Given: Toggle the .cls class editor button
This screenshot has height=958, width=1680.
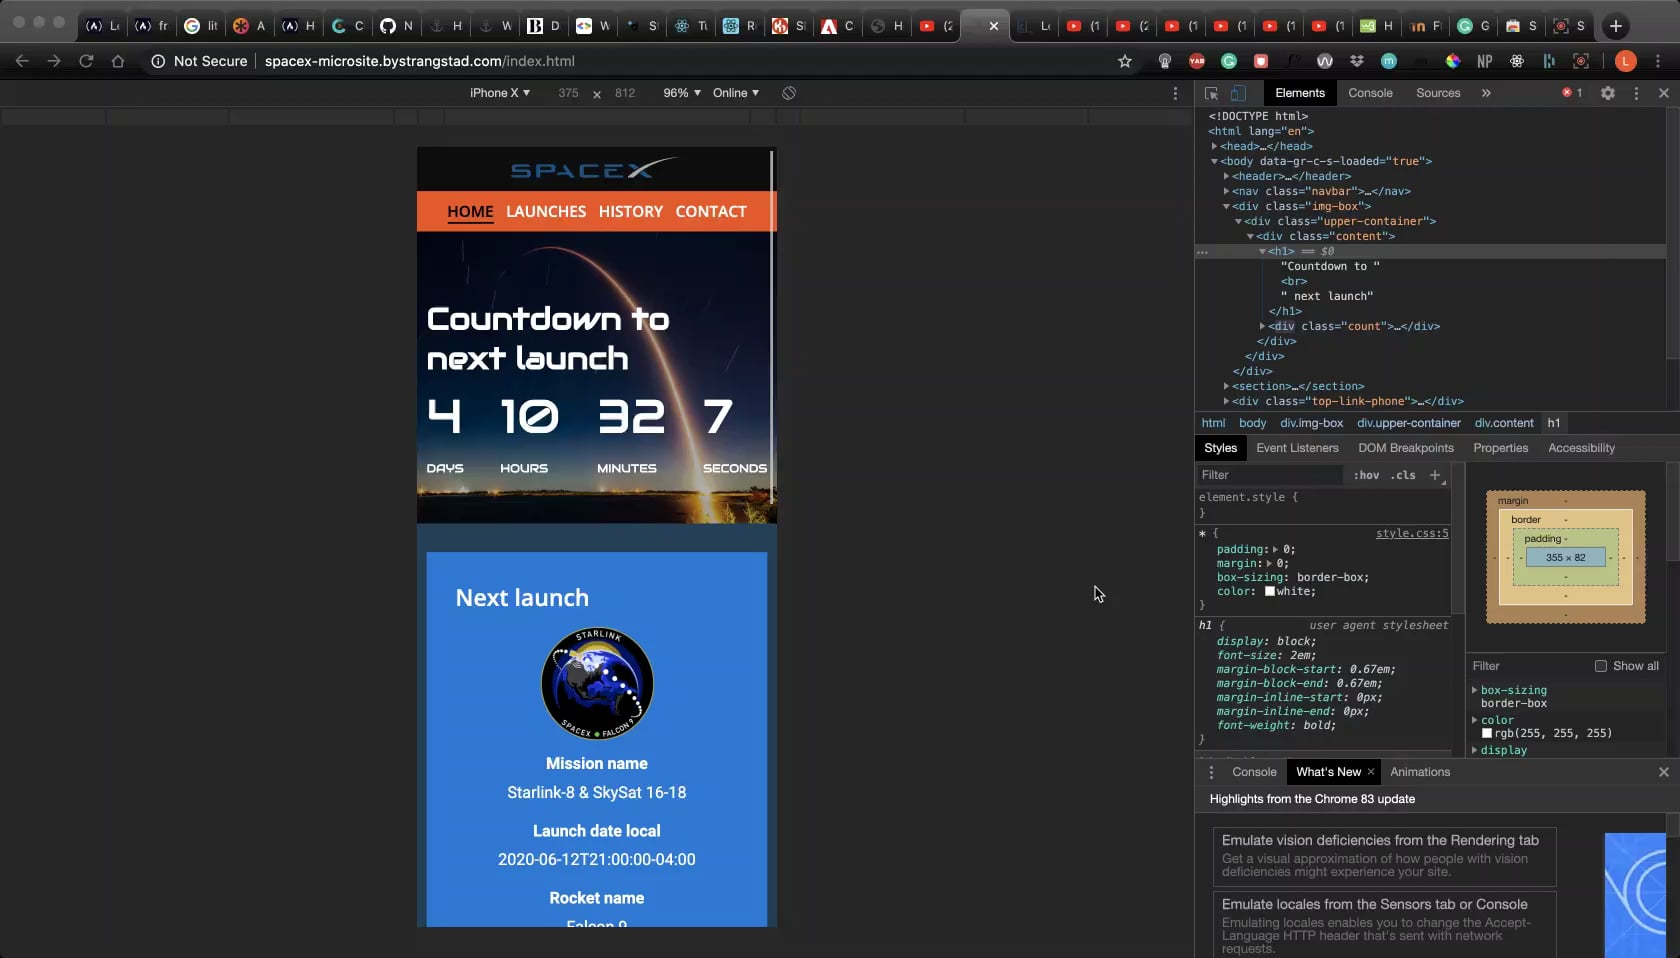Looking at the screenshot, I should [1404, 475].
